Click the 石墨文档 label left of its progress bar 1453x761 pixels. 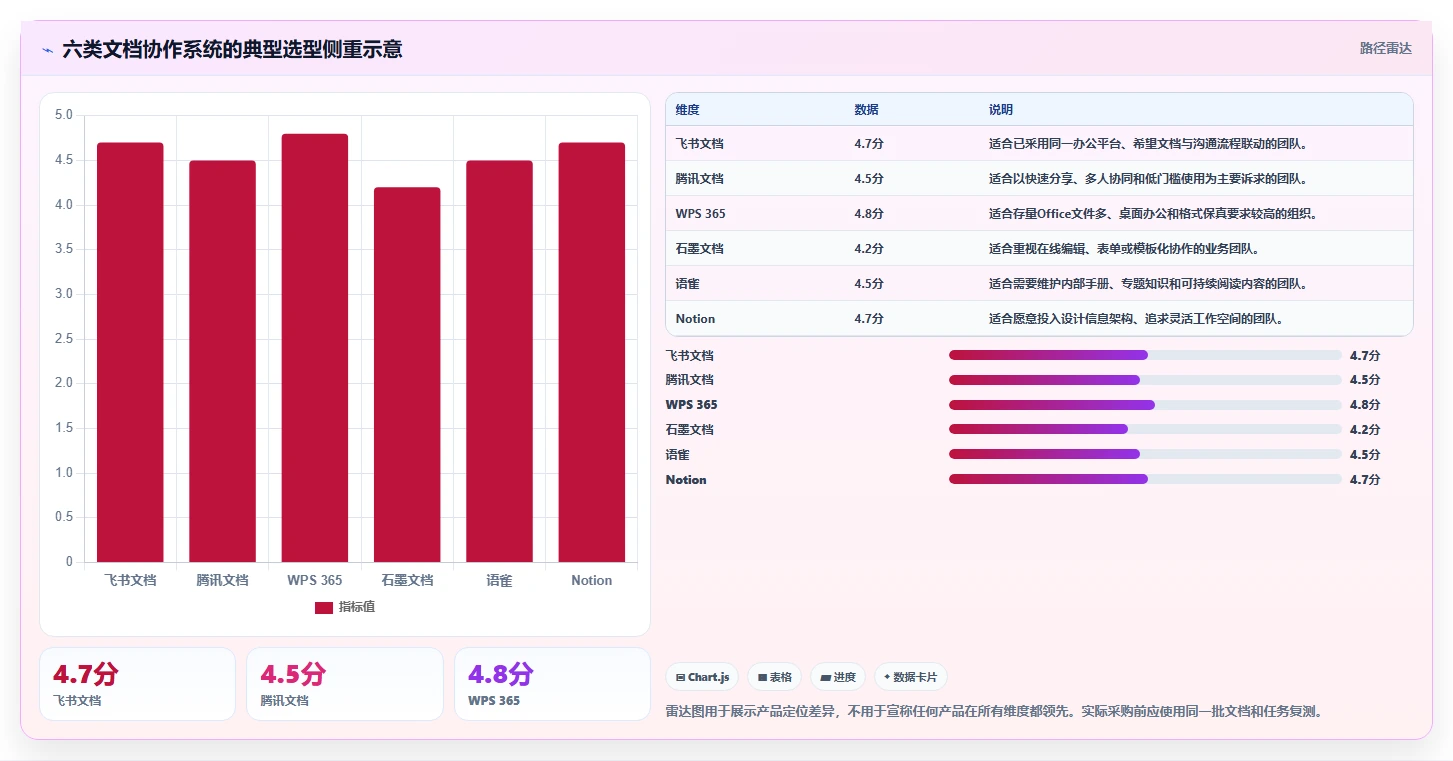[690, 430]
